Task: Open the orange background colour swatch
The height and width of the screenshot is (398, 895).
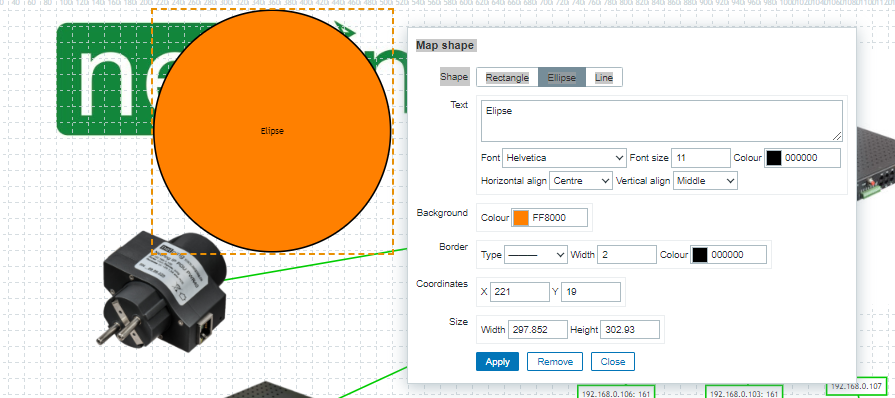Action: click(521, 218)
